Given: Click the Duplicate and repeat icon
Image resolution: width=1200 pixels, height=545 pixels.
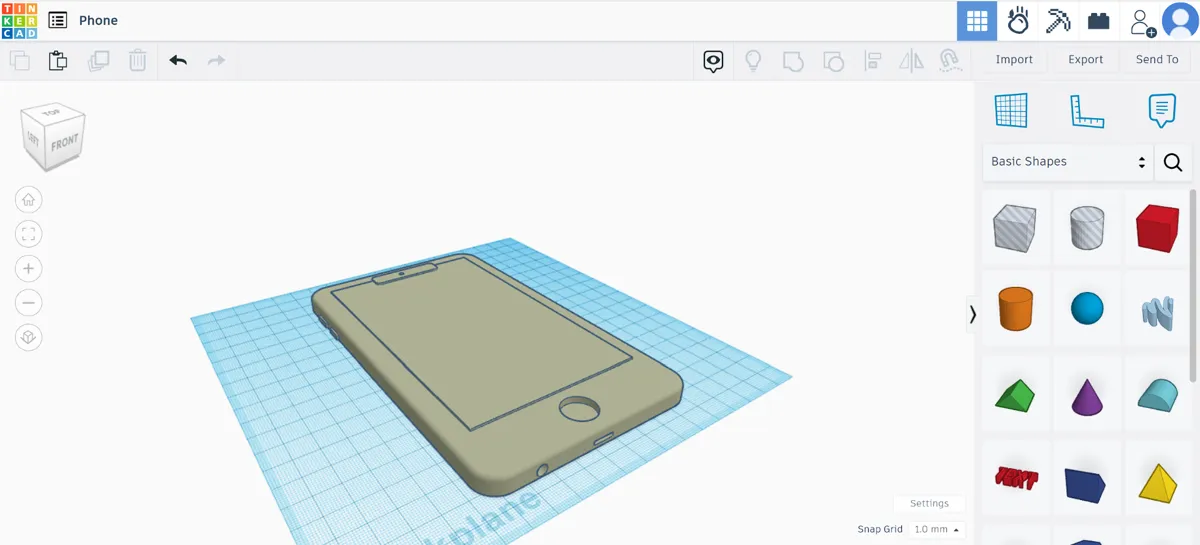Looking at the screenshot, I should 98,61.
